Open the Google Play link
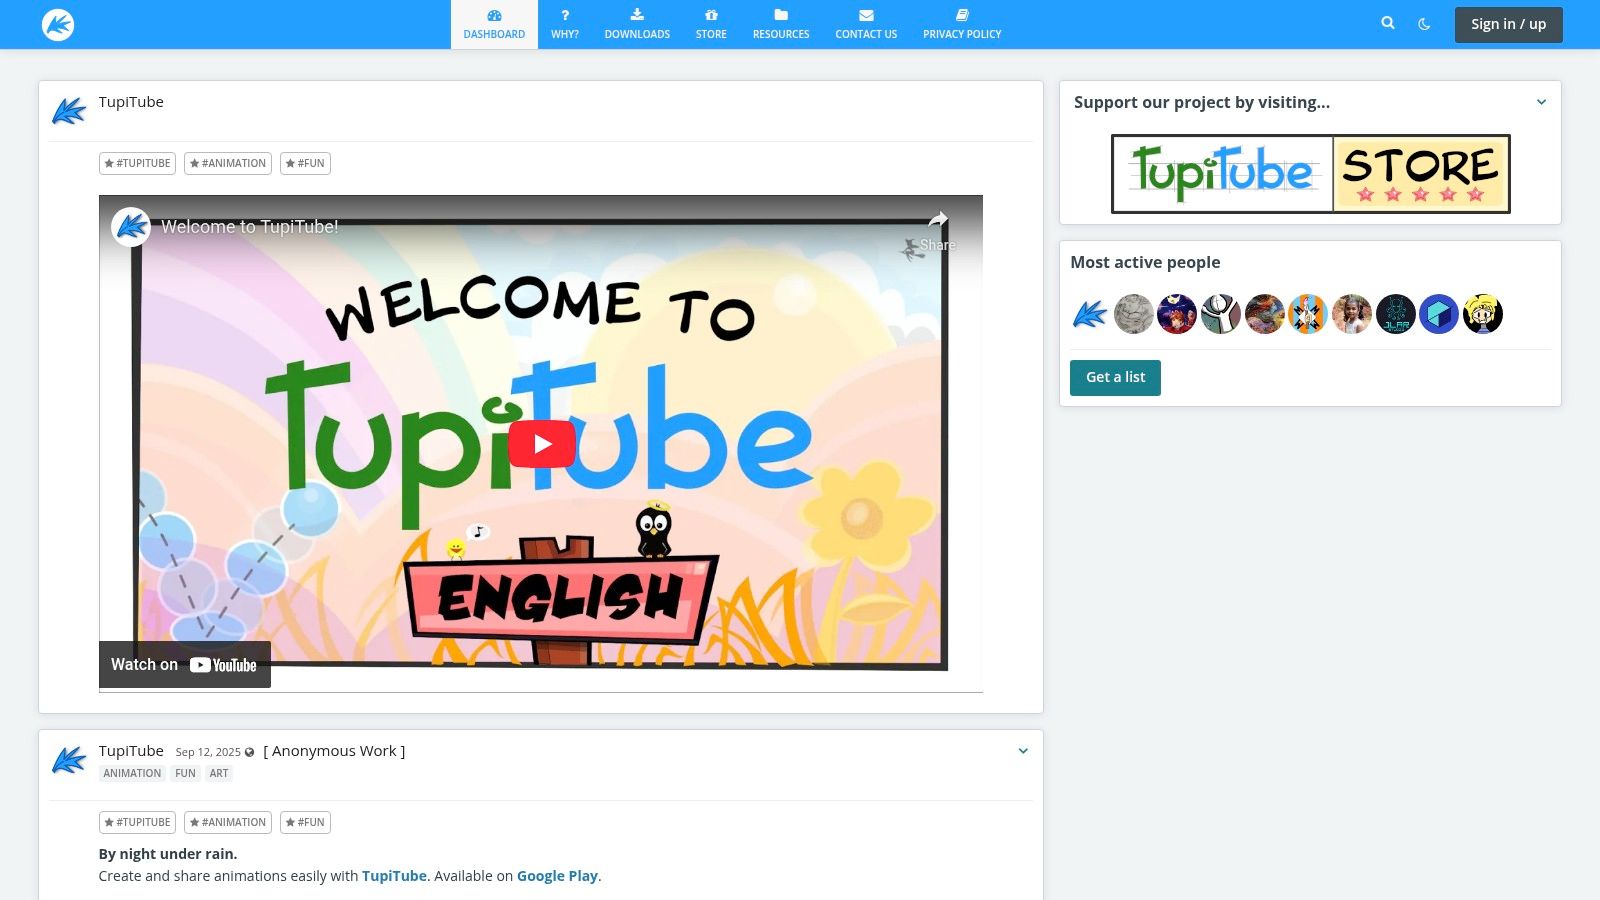The image size is (1600, 900). tap(557, 876)
